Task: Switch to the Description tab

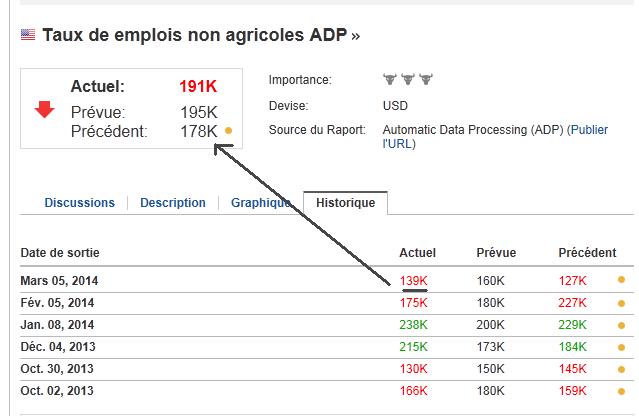Action: tap(173, 203)
